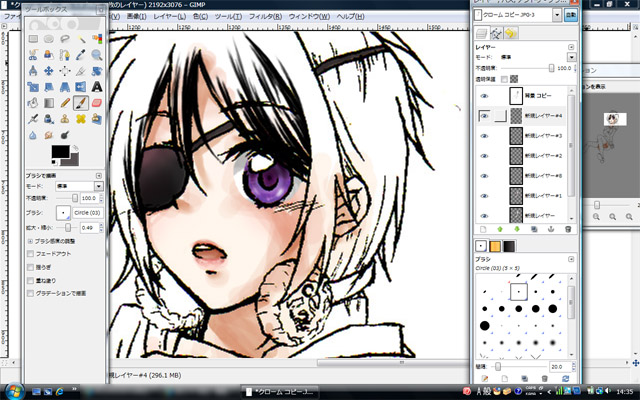The image size is (640, 400).
Task: Switch to the paths tab
Action: [x=496, y=33]
